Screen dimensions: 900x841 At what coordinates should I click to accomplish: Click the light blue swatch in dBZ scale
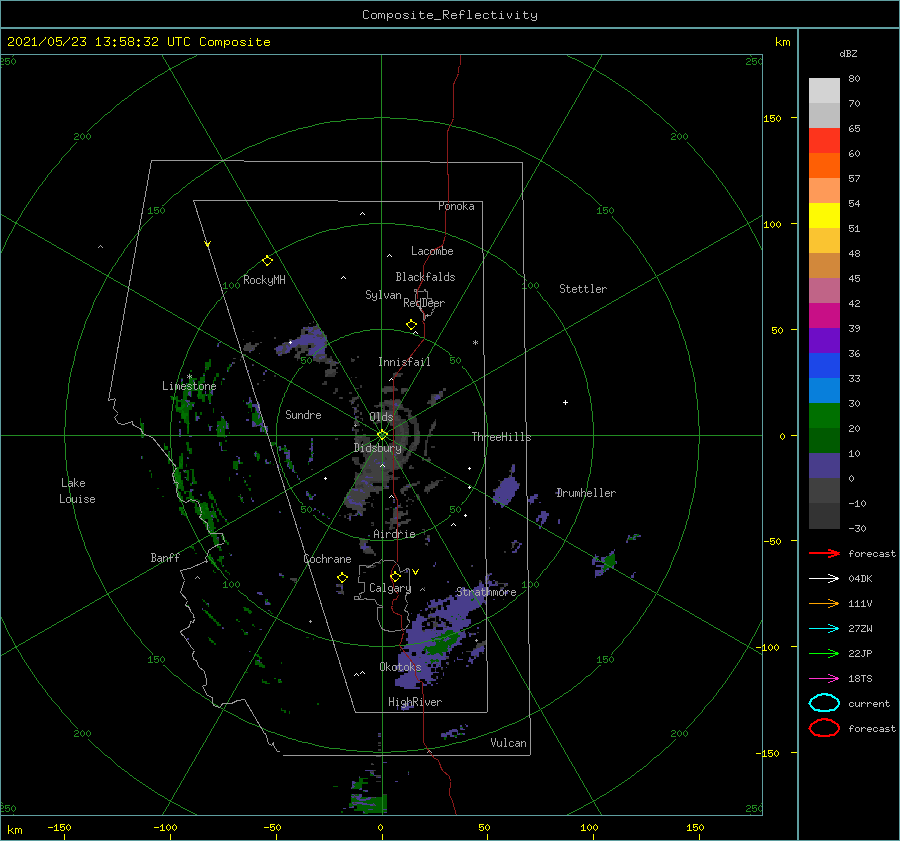coord(824,390)
